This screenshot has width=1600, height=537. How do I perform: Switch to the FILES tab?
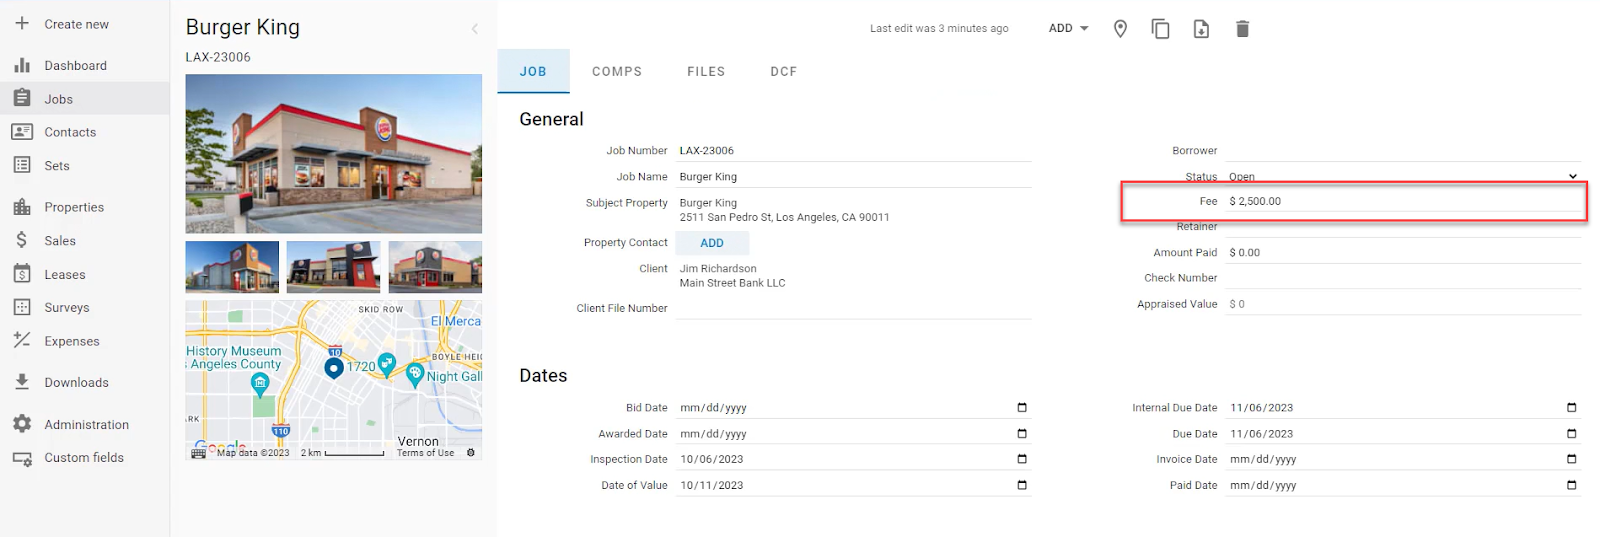click(706, 71)
